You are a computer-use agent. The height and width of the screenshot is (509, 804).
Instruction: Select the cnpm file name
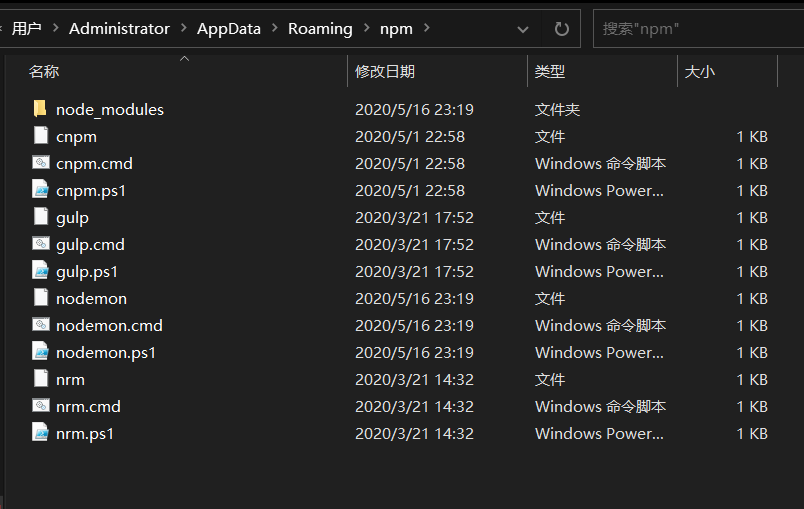[x=76, y=137]
